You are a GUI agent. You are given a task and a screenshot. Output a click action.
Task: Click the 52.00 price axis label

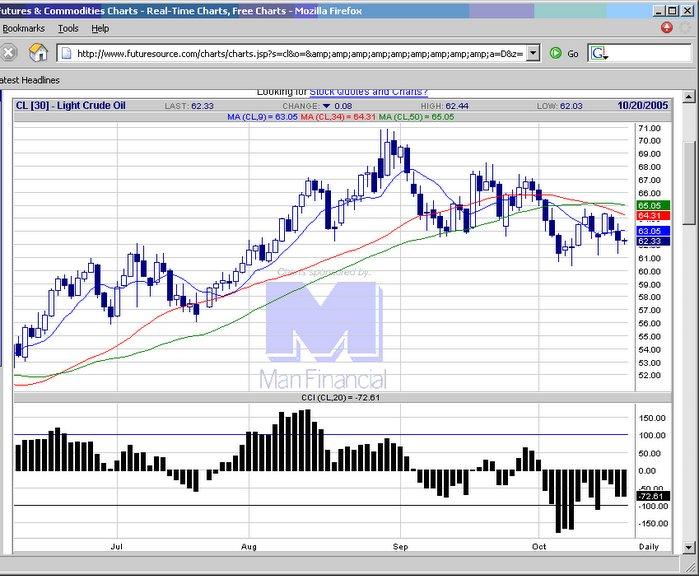point(650,375)
